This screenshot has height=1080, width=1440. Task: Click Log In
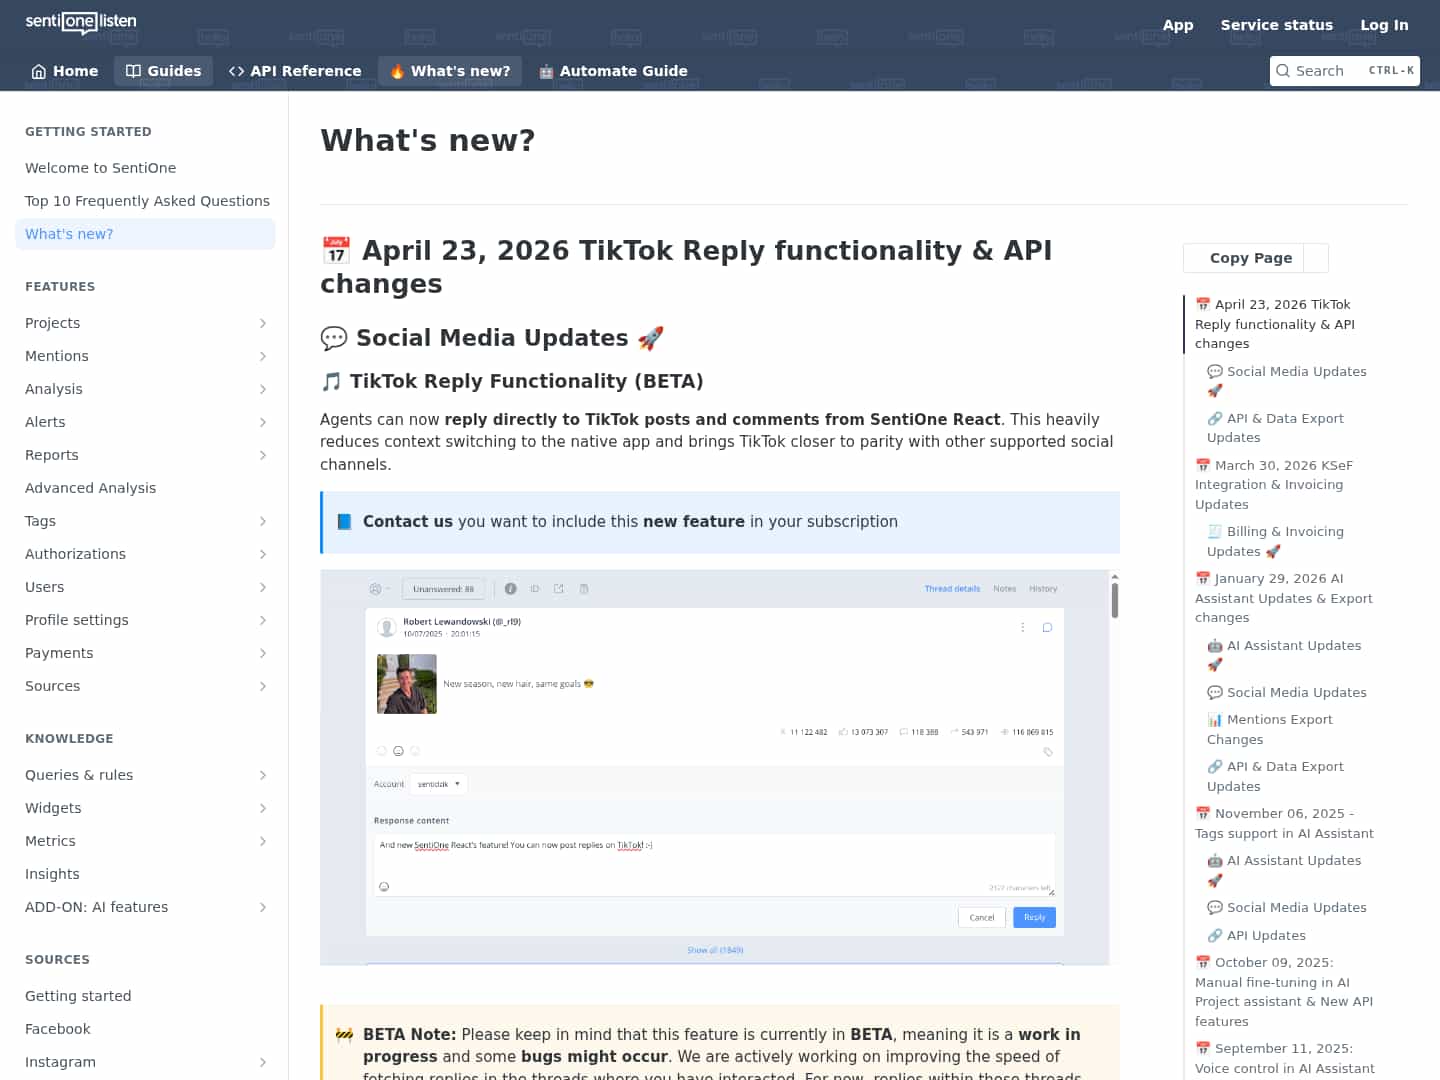[x=1384, y=25]
